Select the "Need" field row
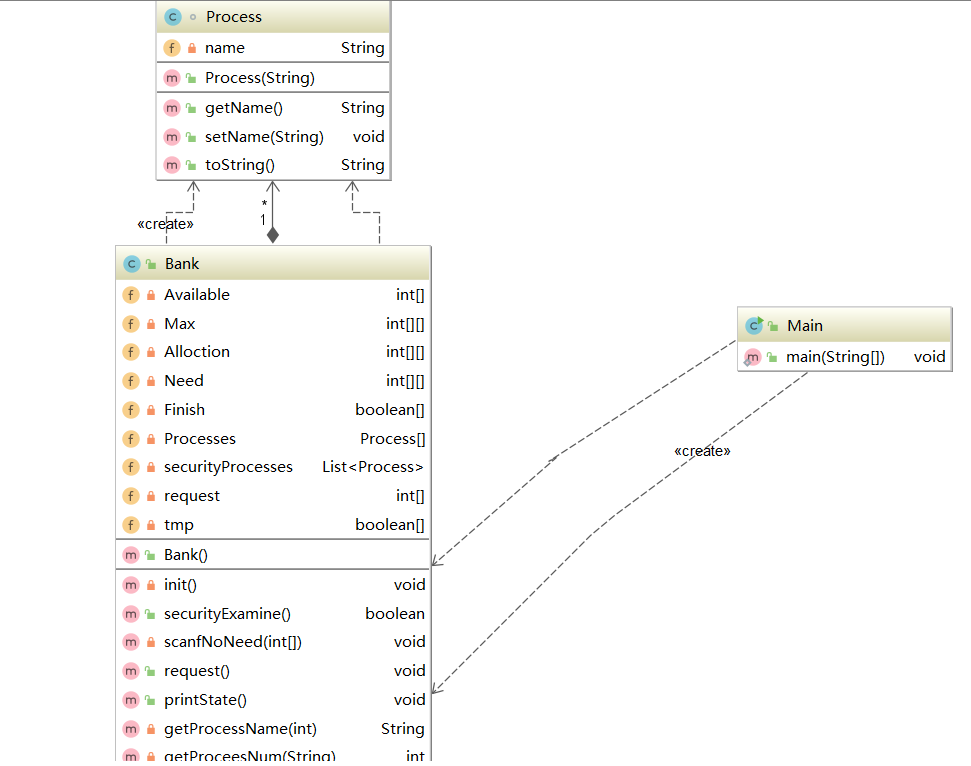 (x=184, y=381)
